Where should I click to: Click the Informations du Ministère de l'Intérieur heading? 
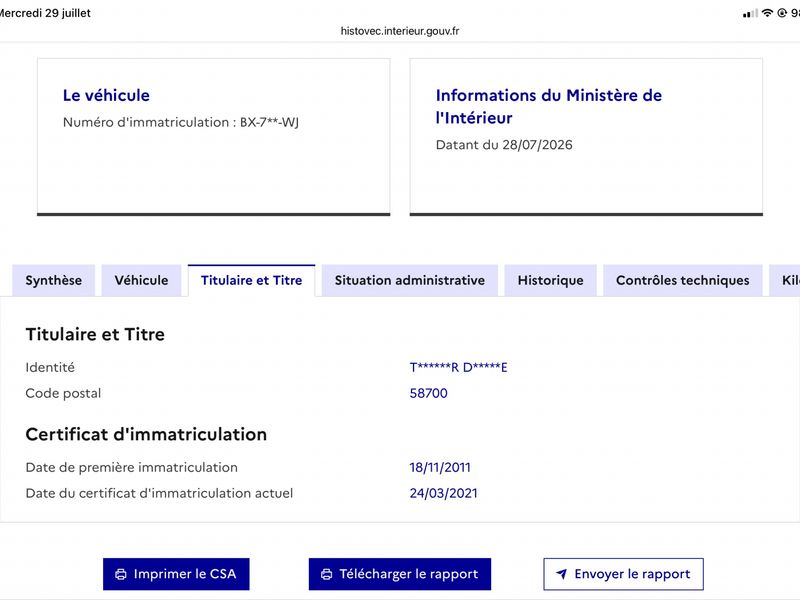(x=548, y=106)
